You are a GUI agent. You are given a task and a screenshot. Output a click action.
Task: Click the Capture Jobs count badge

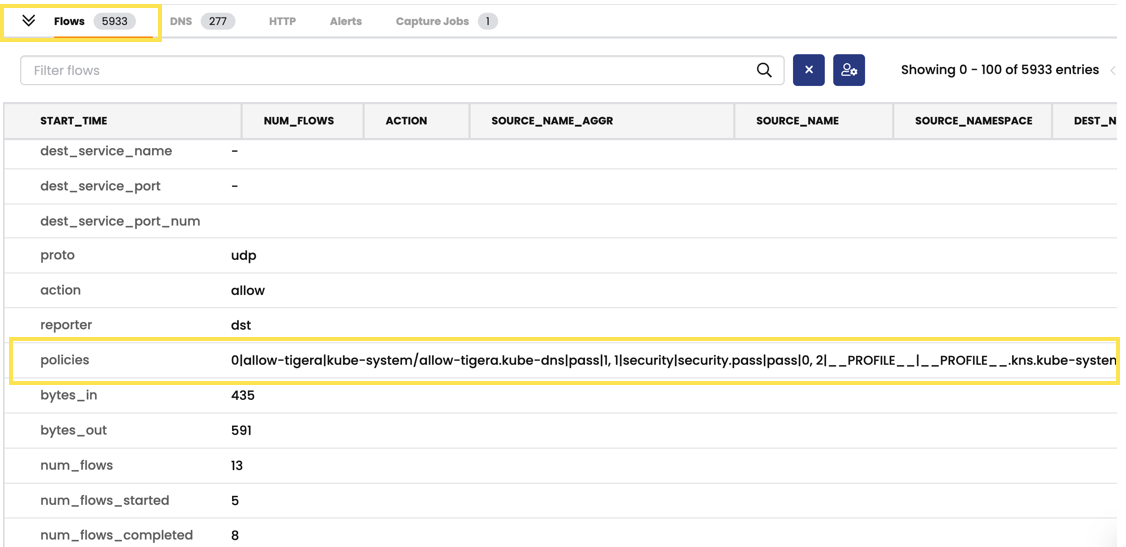[x=487, y=21]
